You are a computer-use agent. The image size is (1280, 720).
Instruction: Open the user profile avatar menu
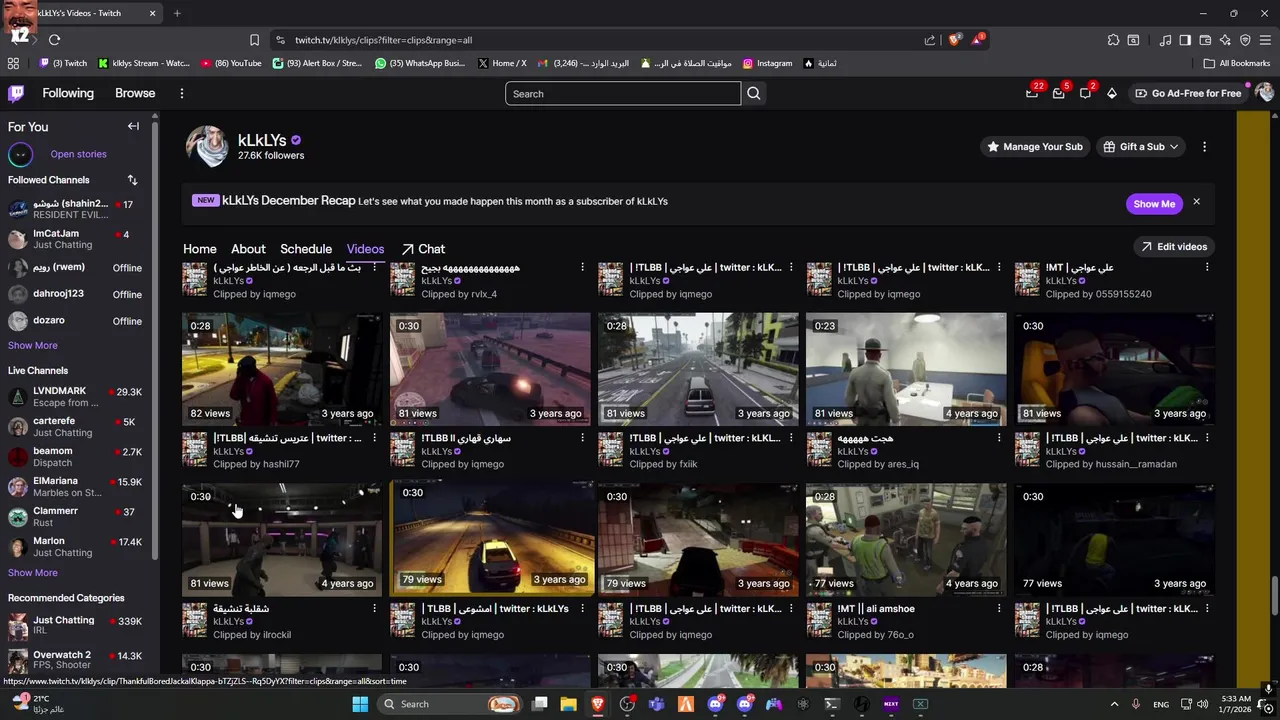tap(1263, 93)
